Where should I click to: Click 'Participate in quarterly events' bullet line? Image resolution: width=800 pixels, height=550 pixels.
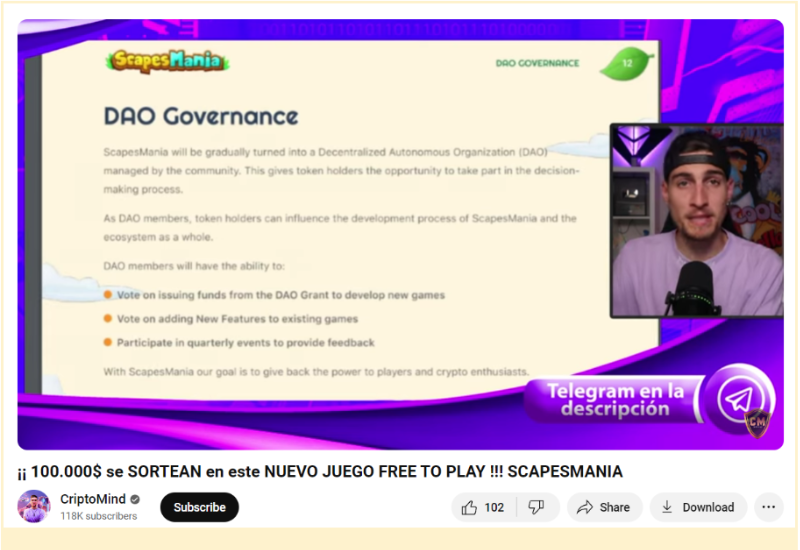click(239, 343)
